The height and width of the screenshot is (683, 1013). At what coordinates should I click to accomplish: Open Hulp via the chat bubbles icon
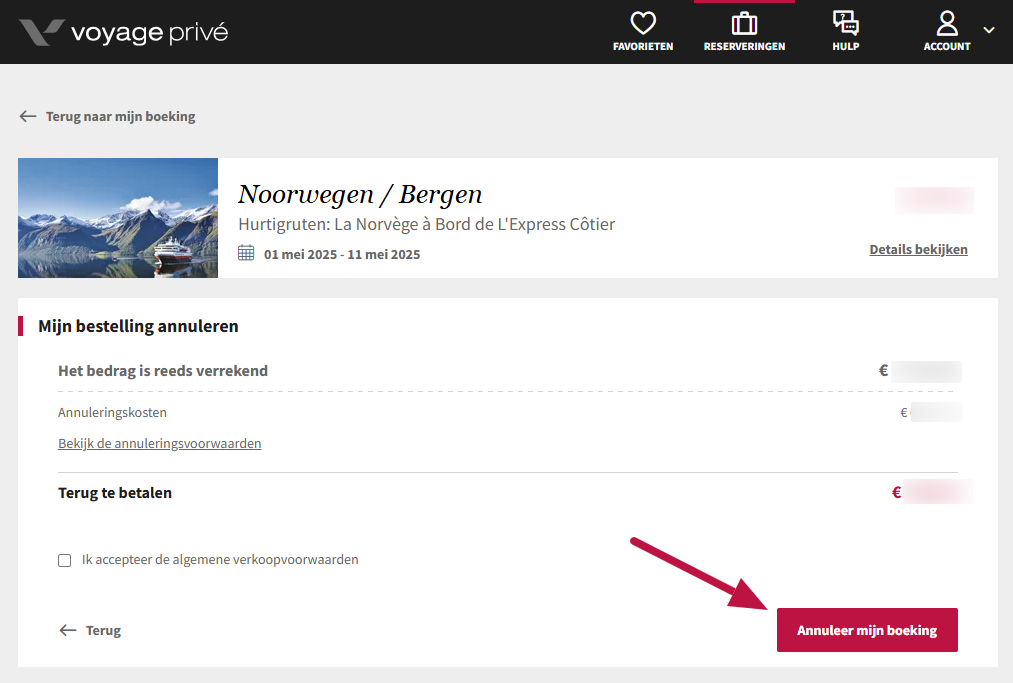(845, 23)
